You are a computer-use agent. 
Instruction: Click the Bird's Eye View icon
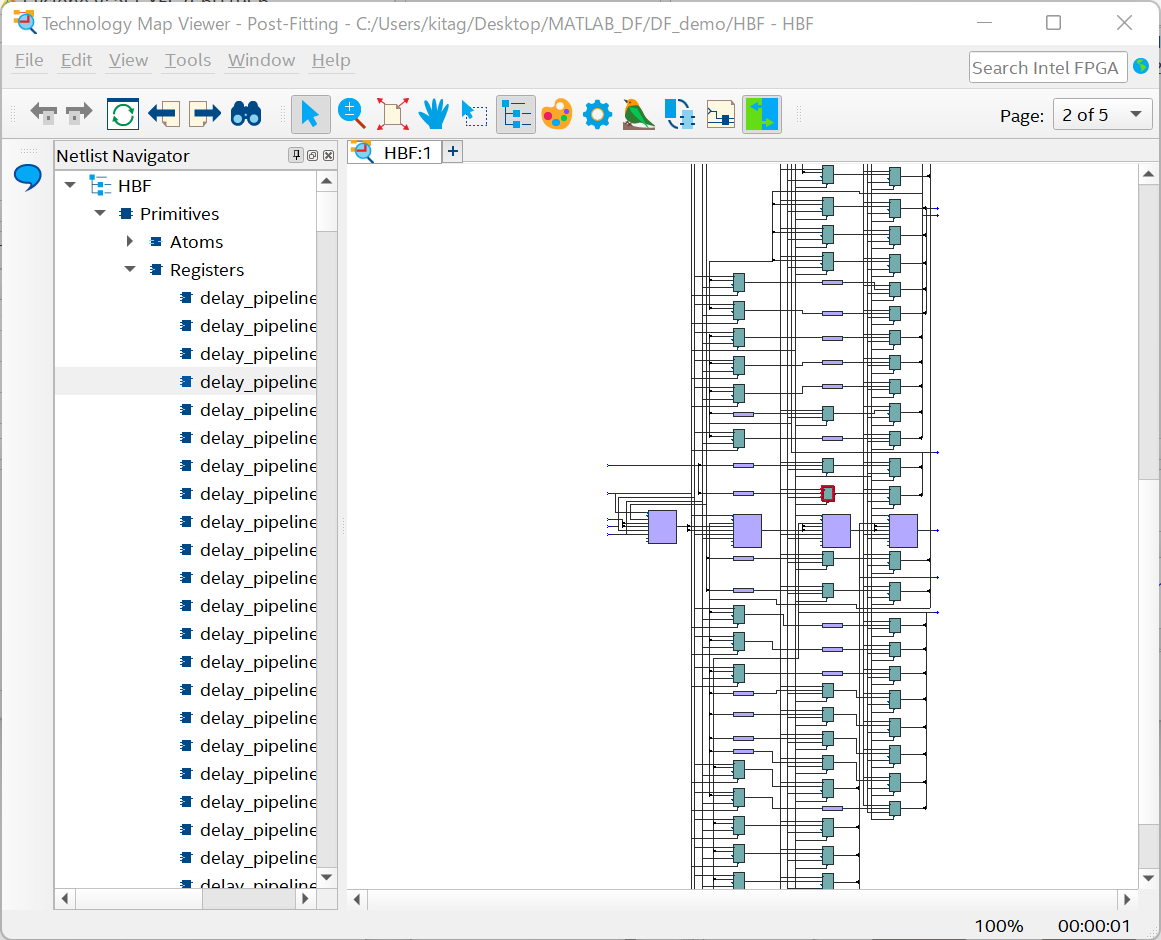(638, 114)
